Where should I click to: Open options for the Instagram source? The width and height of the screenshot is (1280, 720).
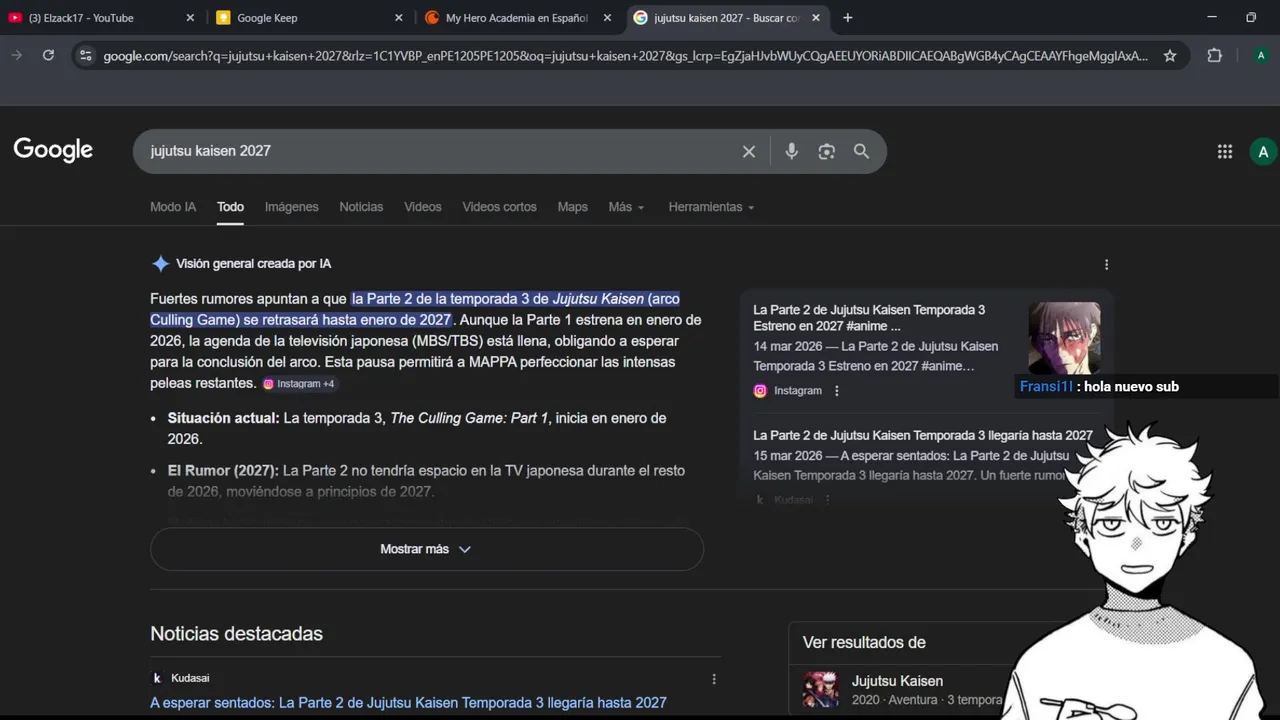(837, 391)
